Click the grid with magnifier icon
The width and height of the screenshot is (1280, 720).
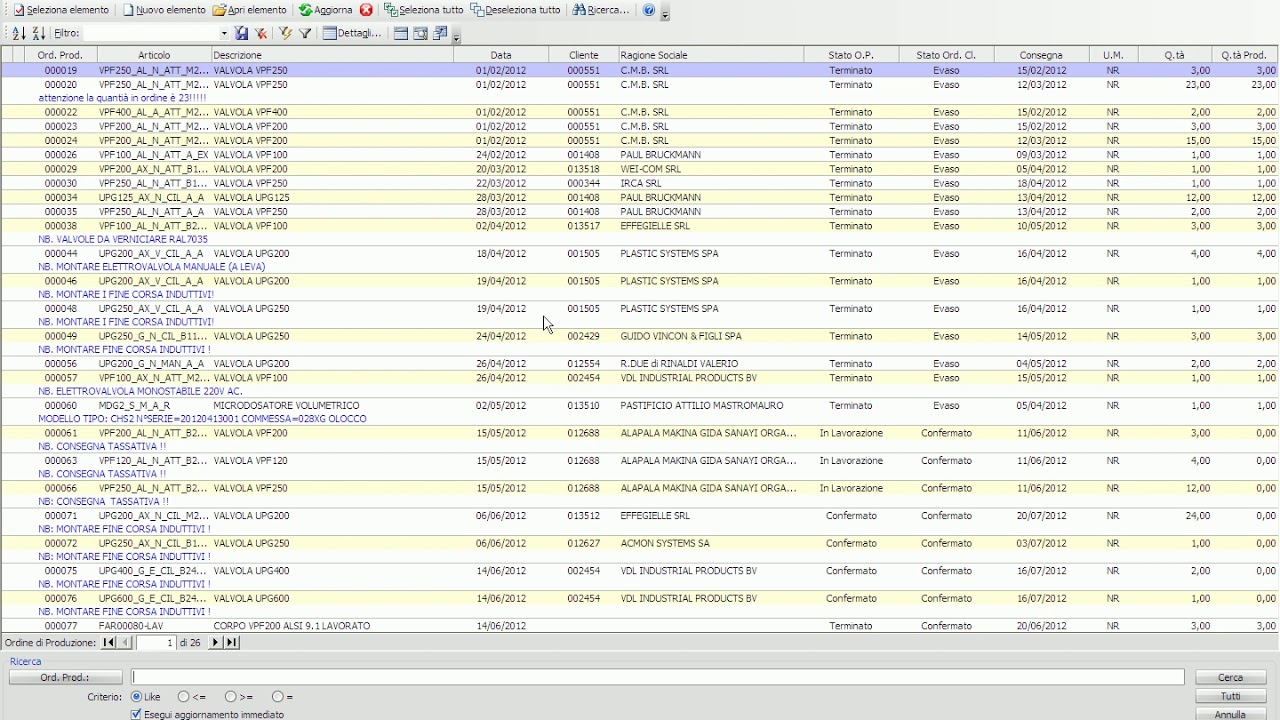tap(420, 33)
